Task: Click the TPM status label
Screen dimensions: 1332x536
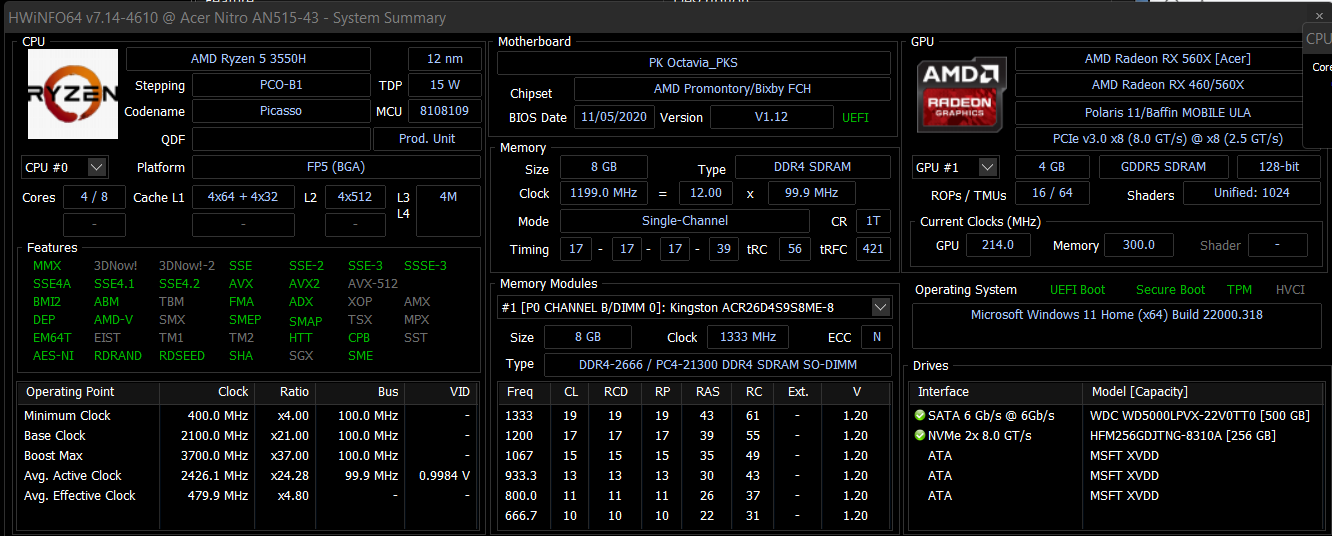Action: point(1239,290)
